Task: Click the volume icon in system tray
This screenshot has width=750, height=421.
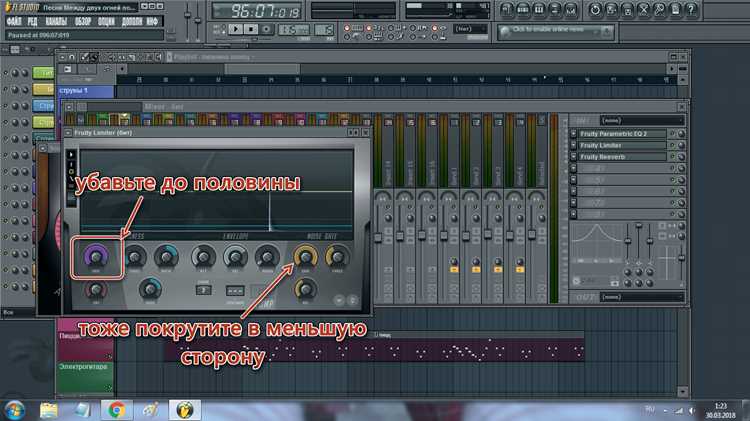Action: point(692,410)
